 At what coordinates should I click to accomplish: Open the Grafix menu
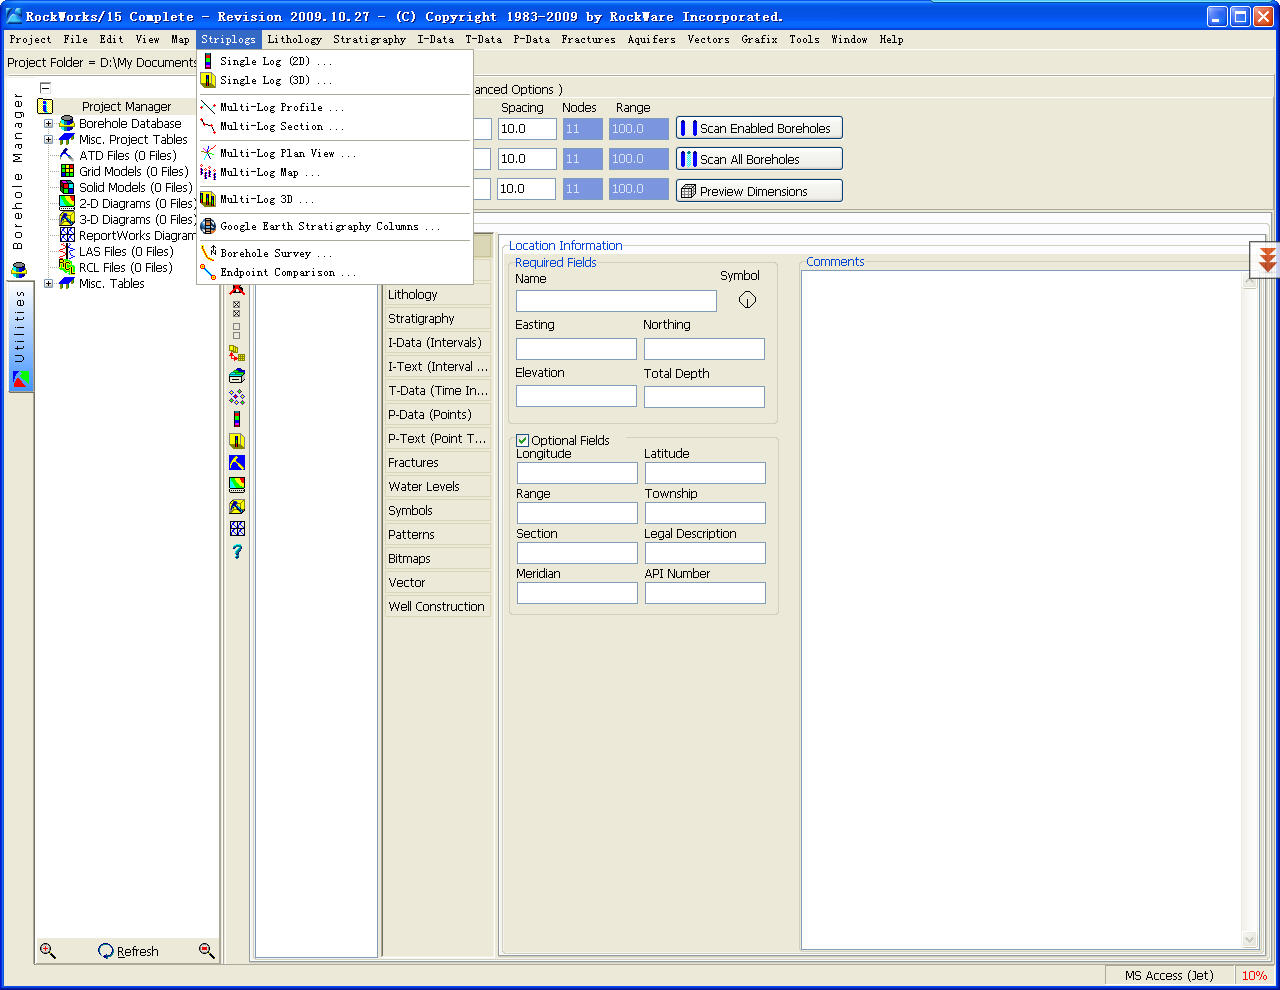click(759, 39)
